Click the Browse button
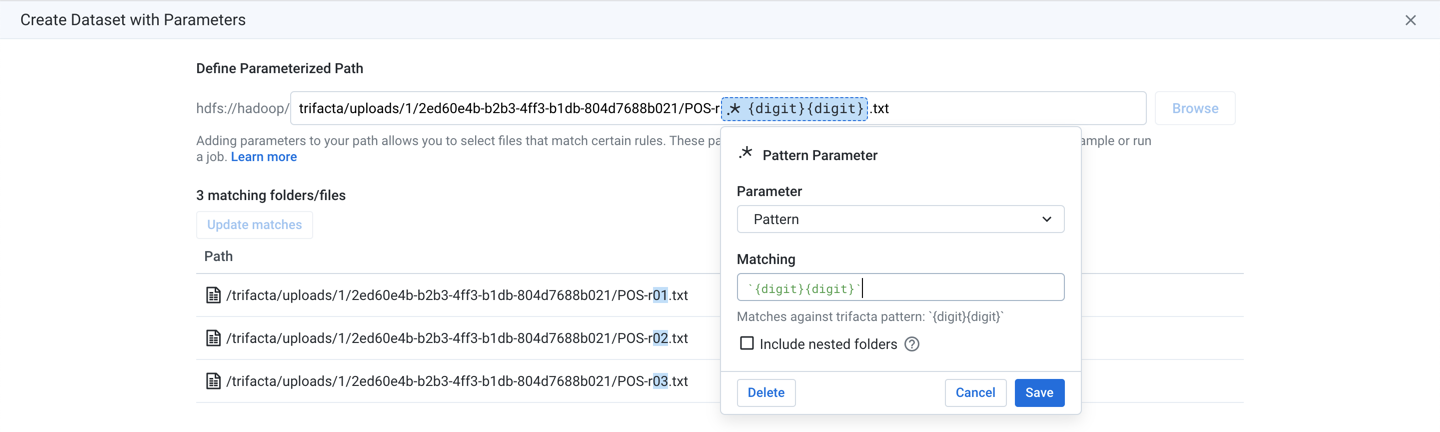The height and width of the screenshot is (432, 1440). pos(1195,108)
